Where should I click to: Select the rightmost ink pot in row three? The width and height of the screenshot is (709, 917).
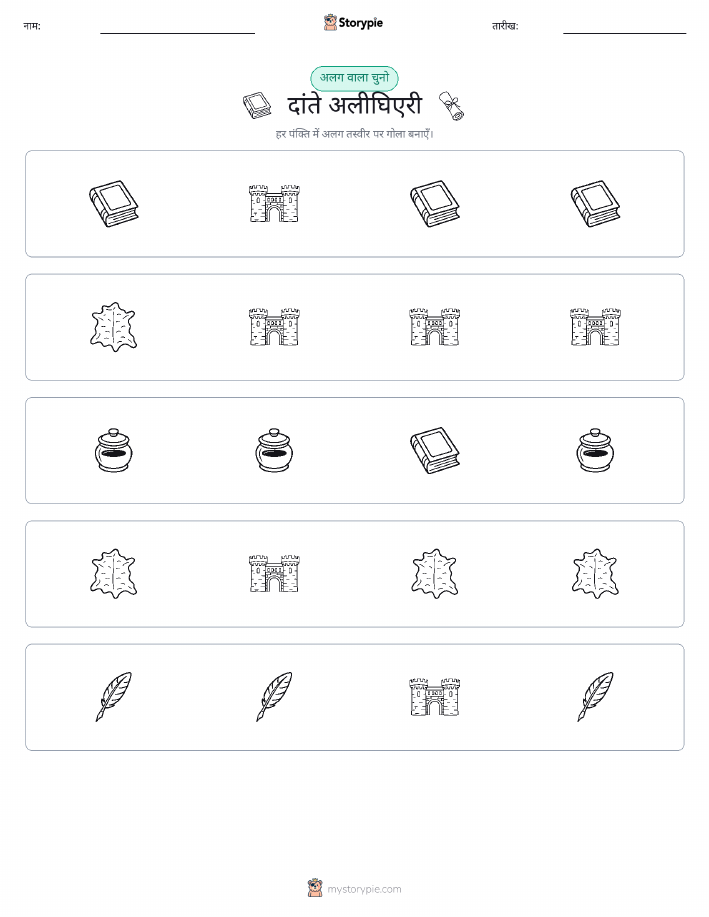click(596, 450)
